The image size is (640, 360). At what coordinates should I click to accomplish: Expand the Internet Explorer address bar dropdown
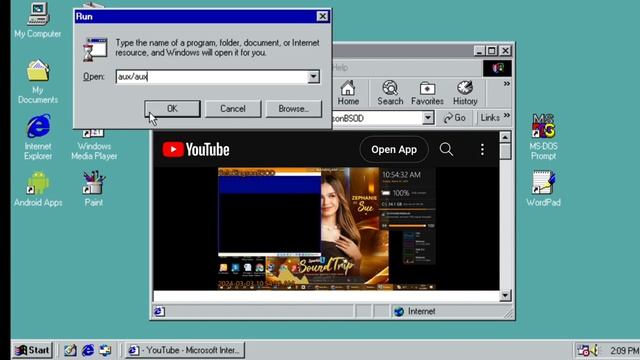coord(427,118)
